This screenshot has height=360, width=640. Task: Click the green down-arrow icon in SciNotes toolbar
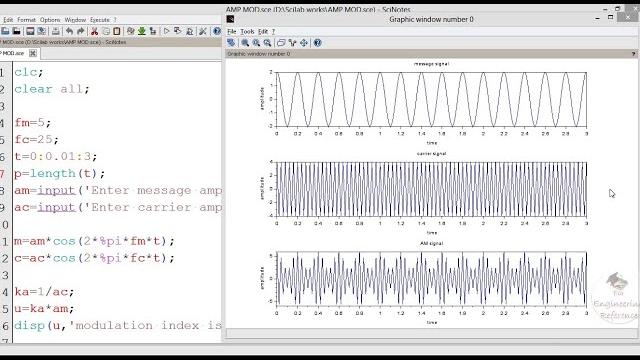(142, 31)
